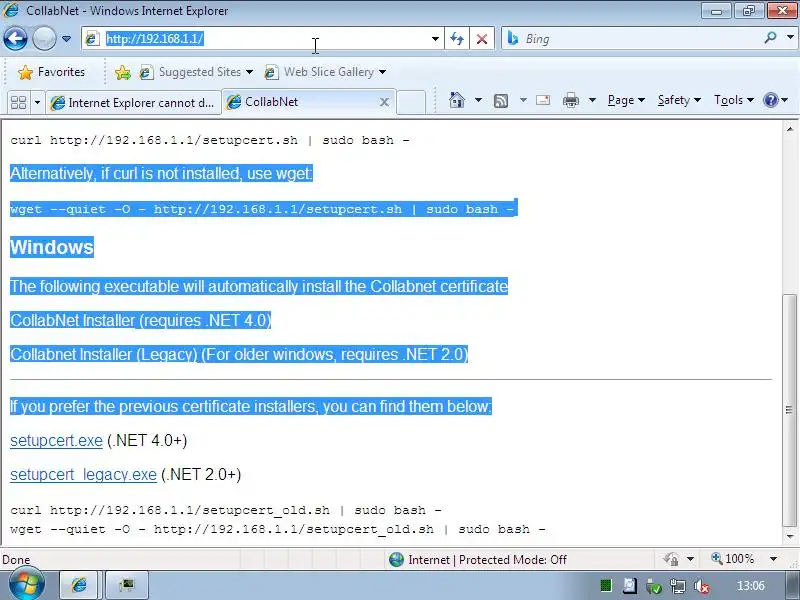
Task: Open a new blank tab
Action: [x=411, y=102]
